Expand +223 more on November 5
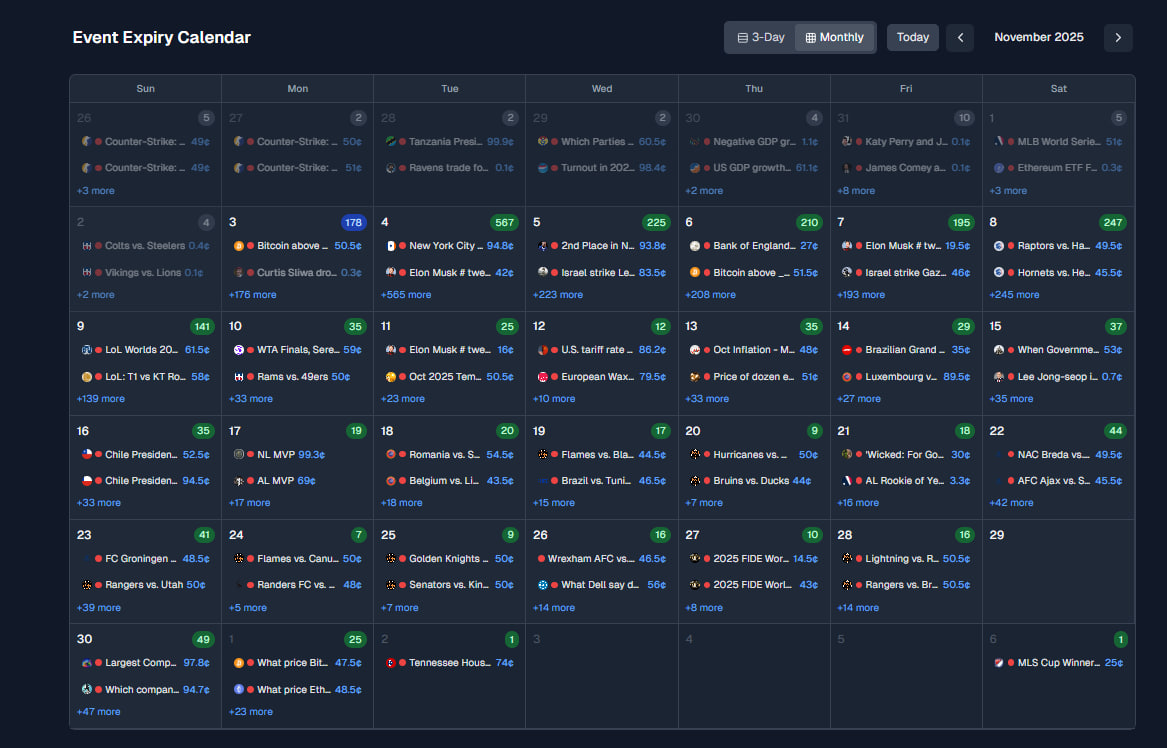Image resolution: width=1167 pixels, height=748 pixels. click(557, 295)
